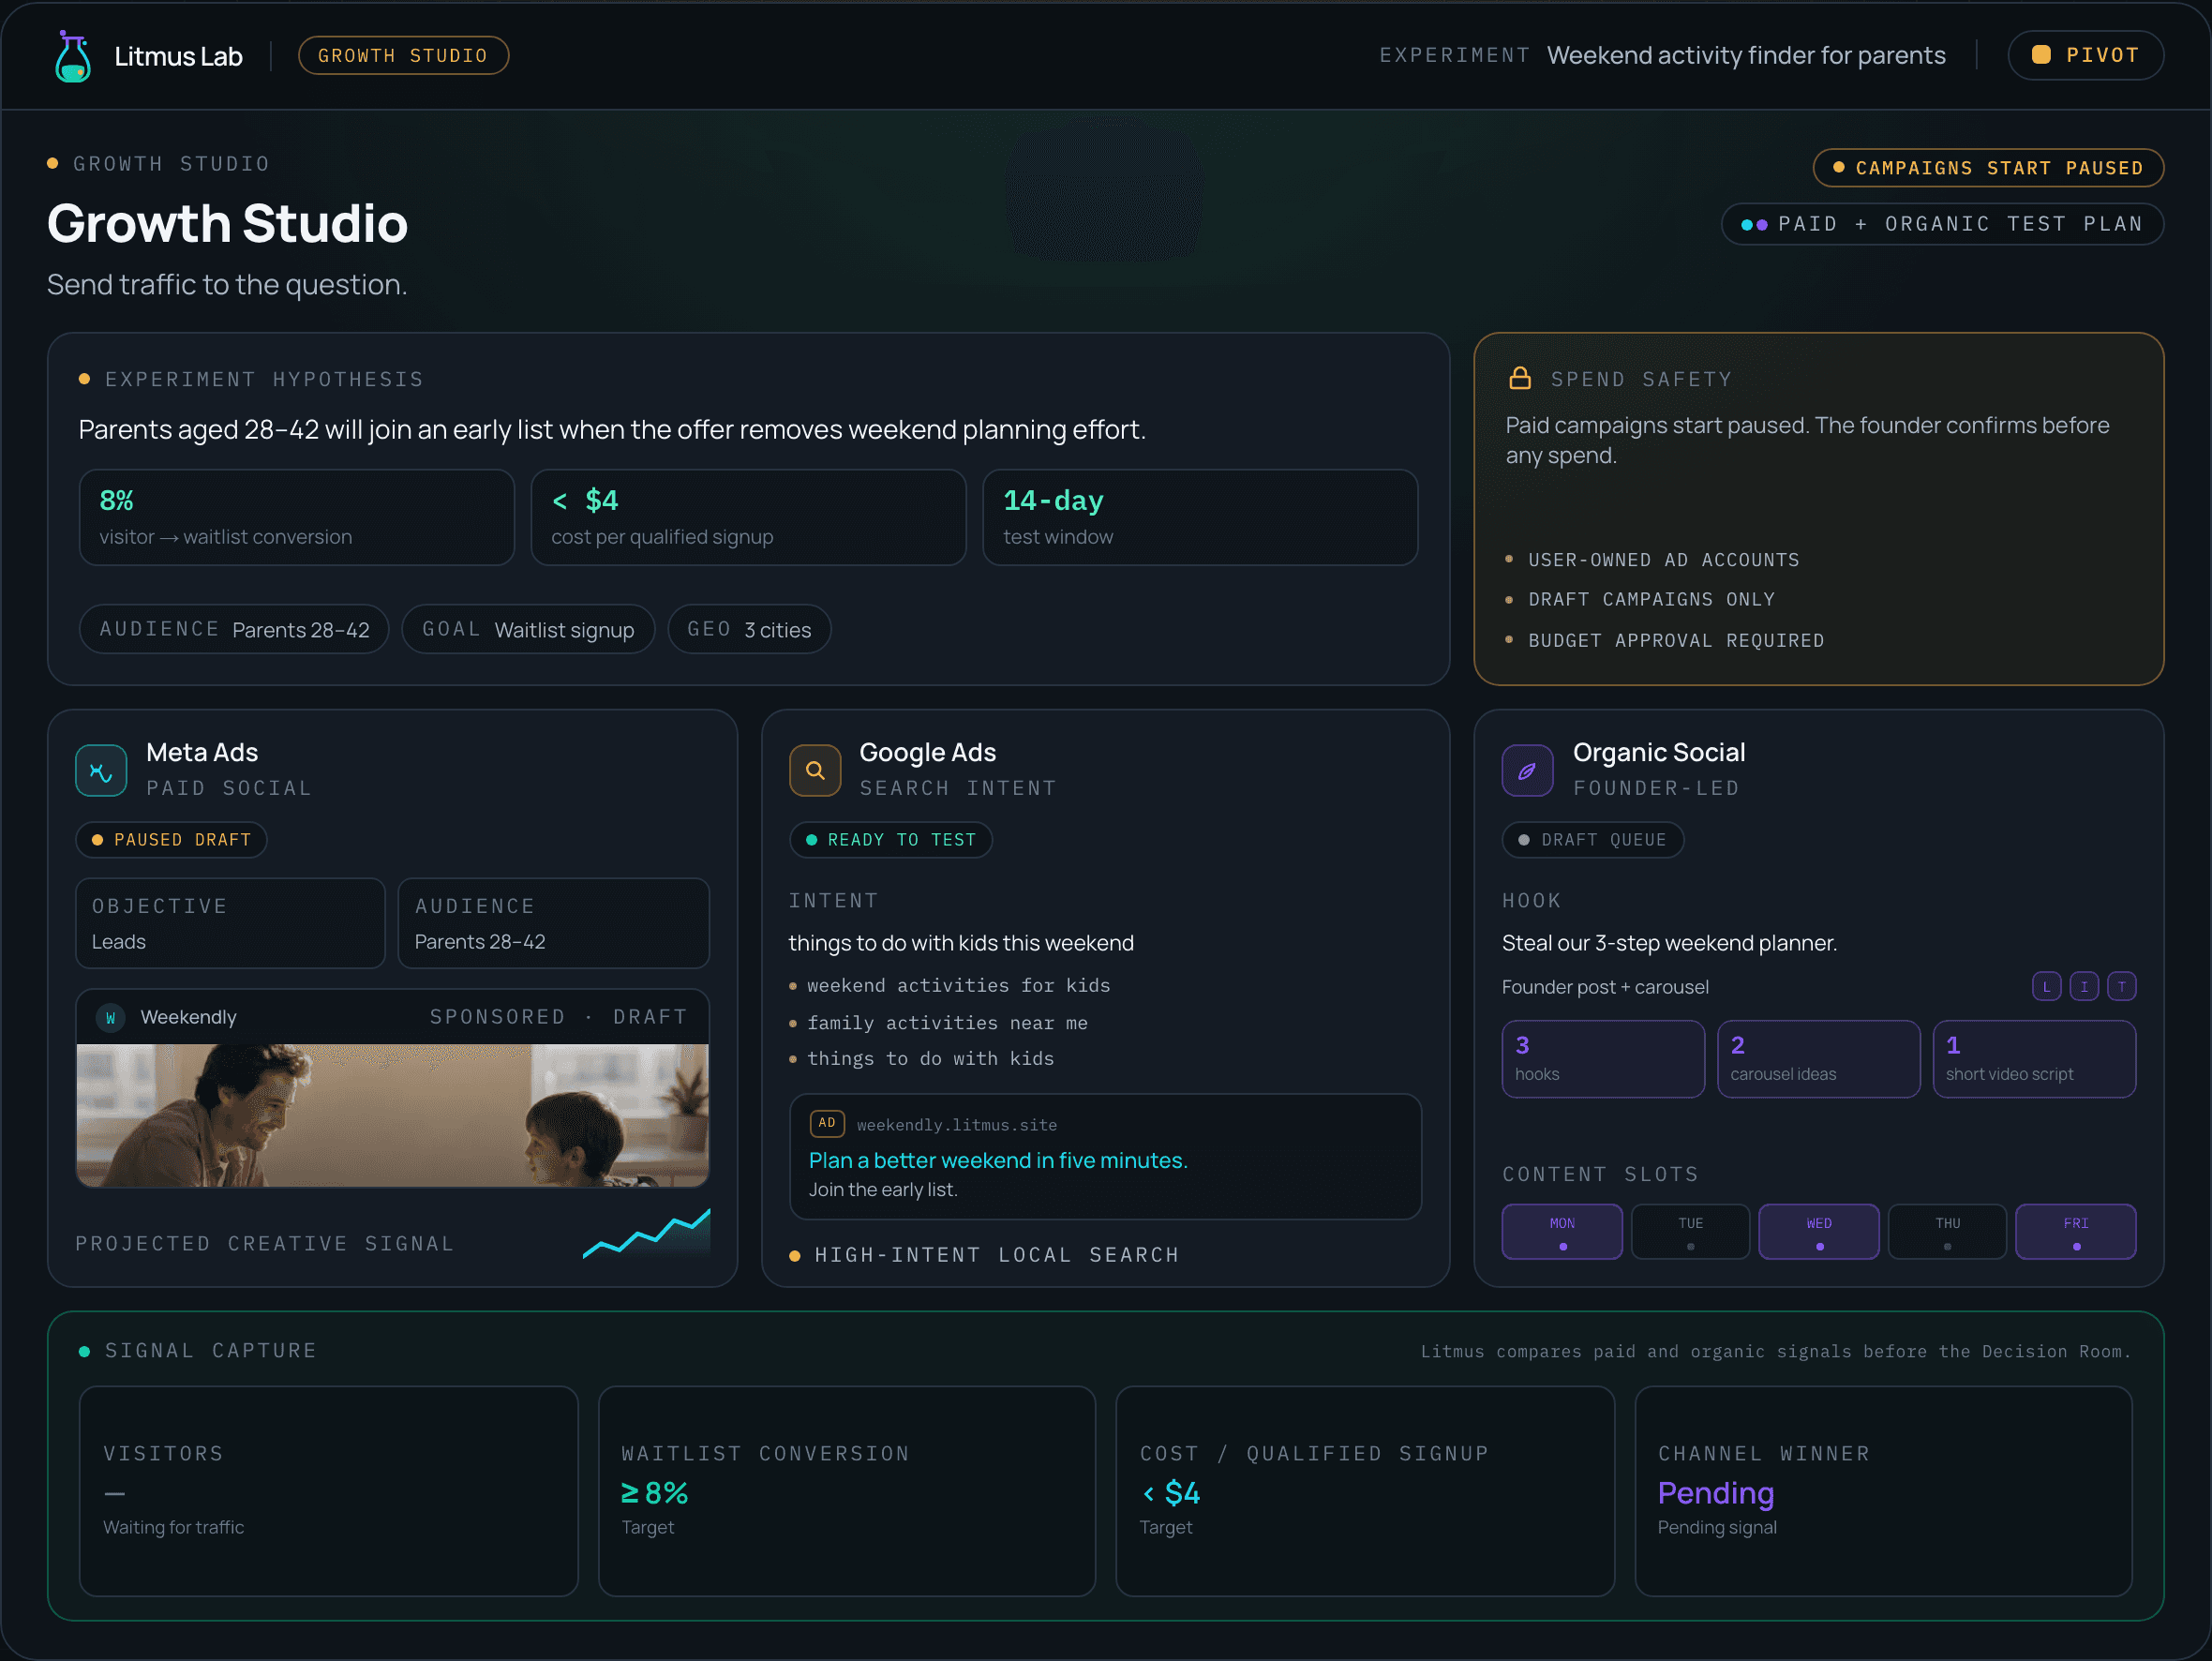The image size is (2212, 1661).
Task: Select the Goal Waitlist signup chip
Action: coord(528,629)
